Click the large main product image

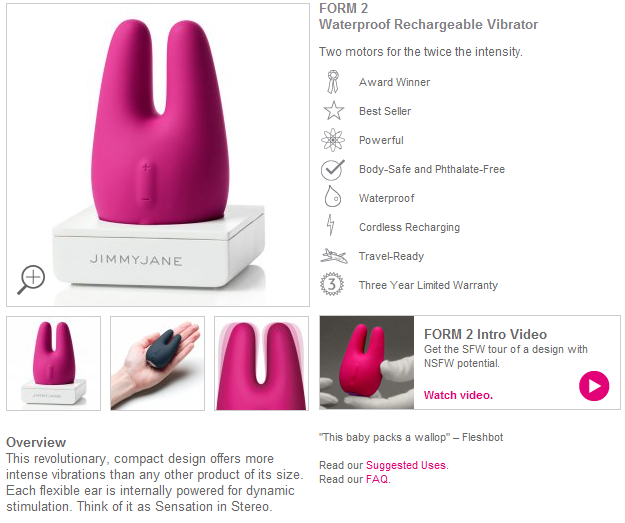pos(158,155)
